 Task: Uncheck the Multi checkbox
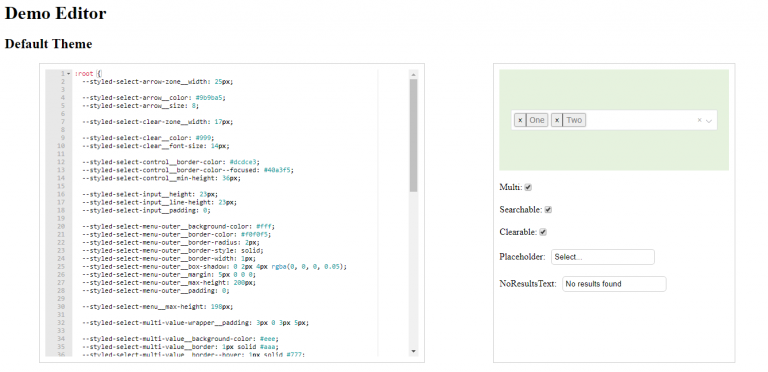528,187
